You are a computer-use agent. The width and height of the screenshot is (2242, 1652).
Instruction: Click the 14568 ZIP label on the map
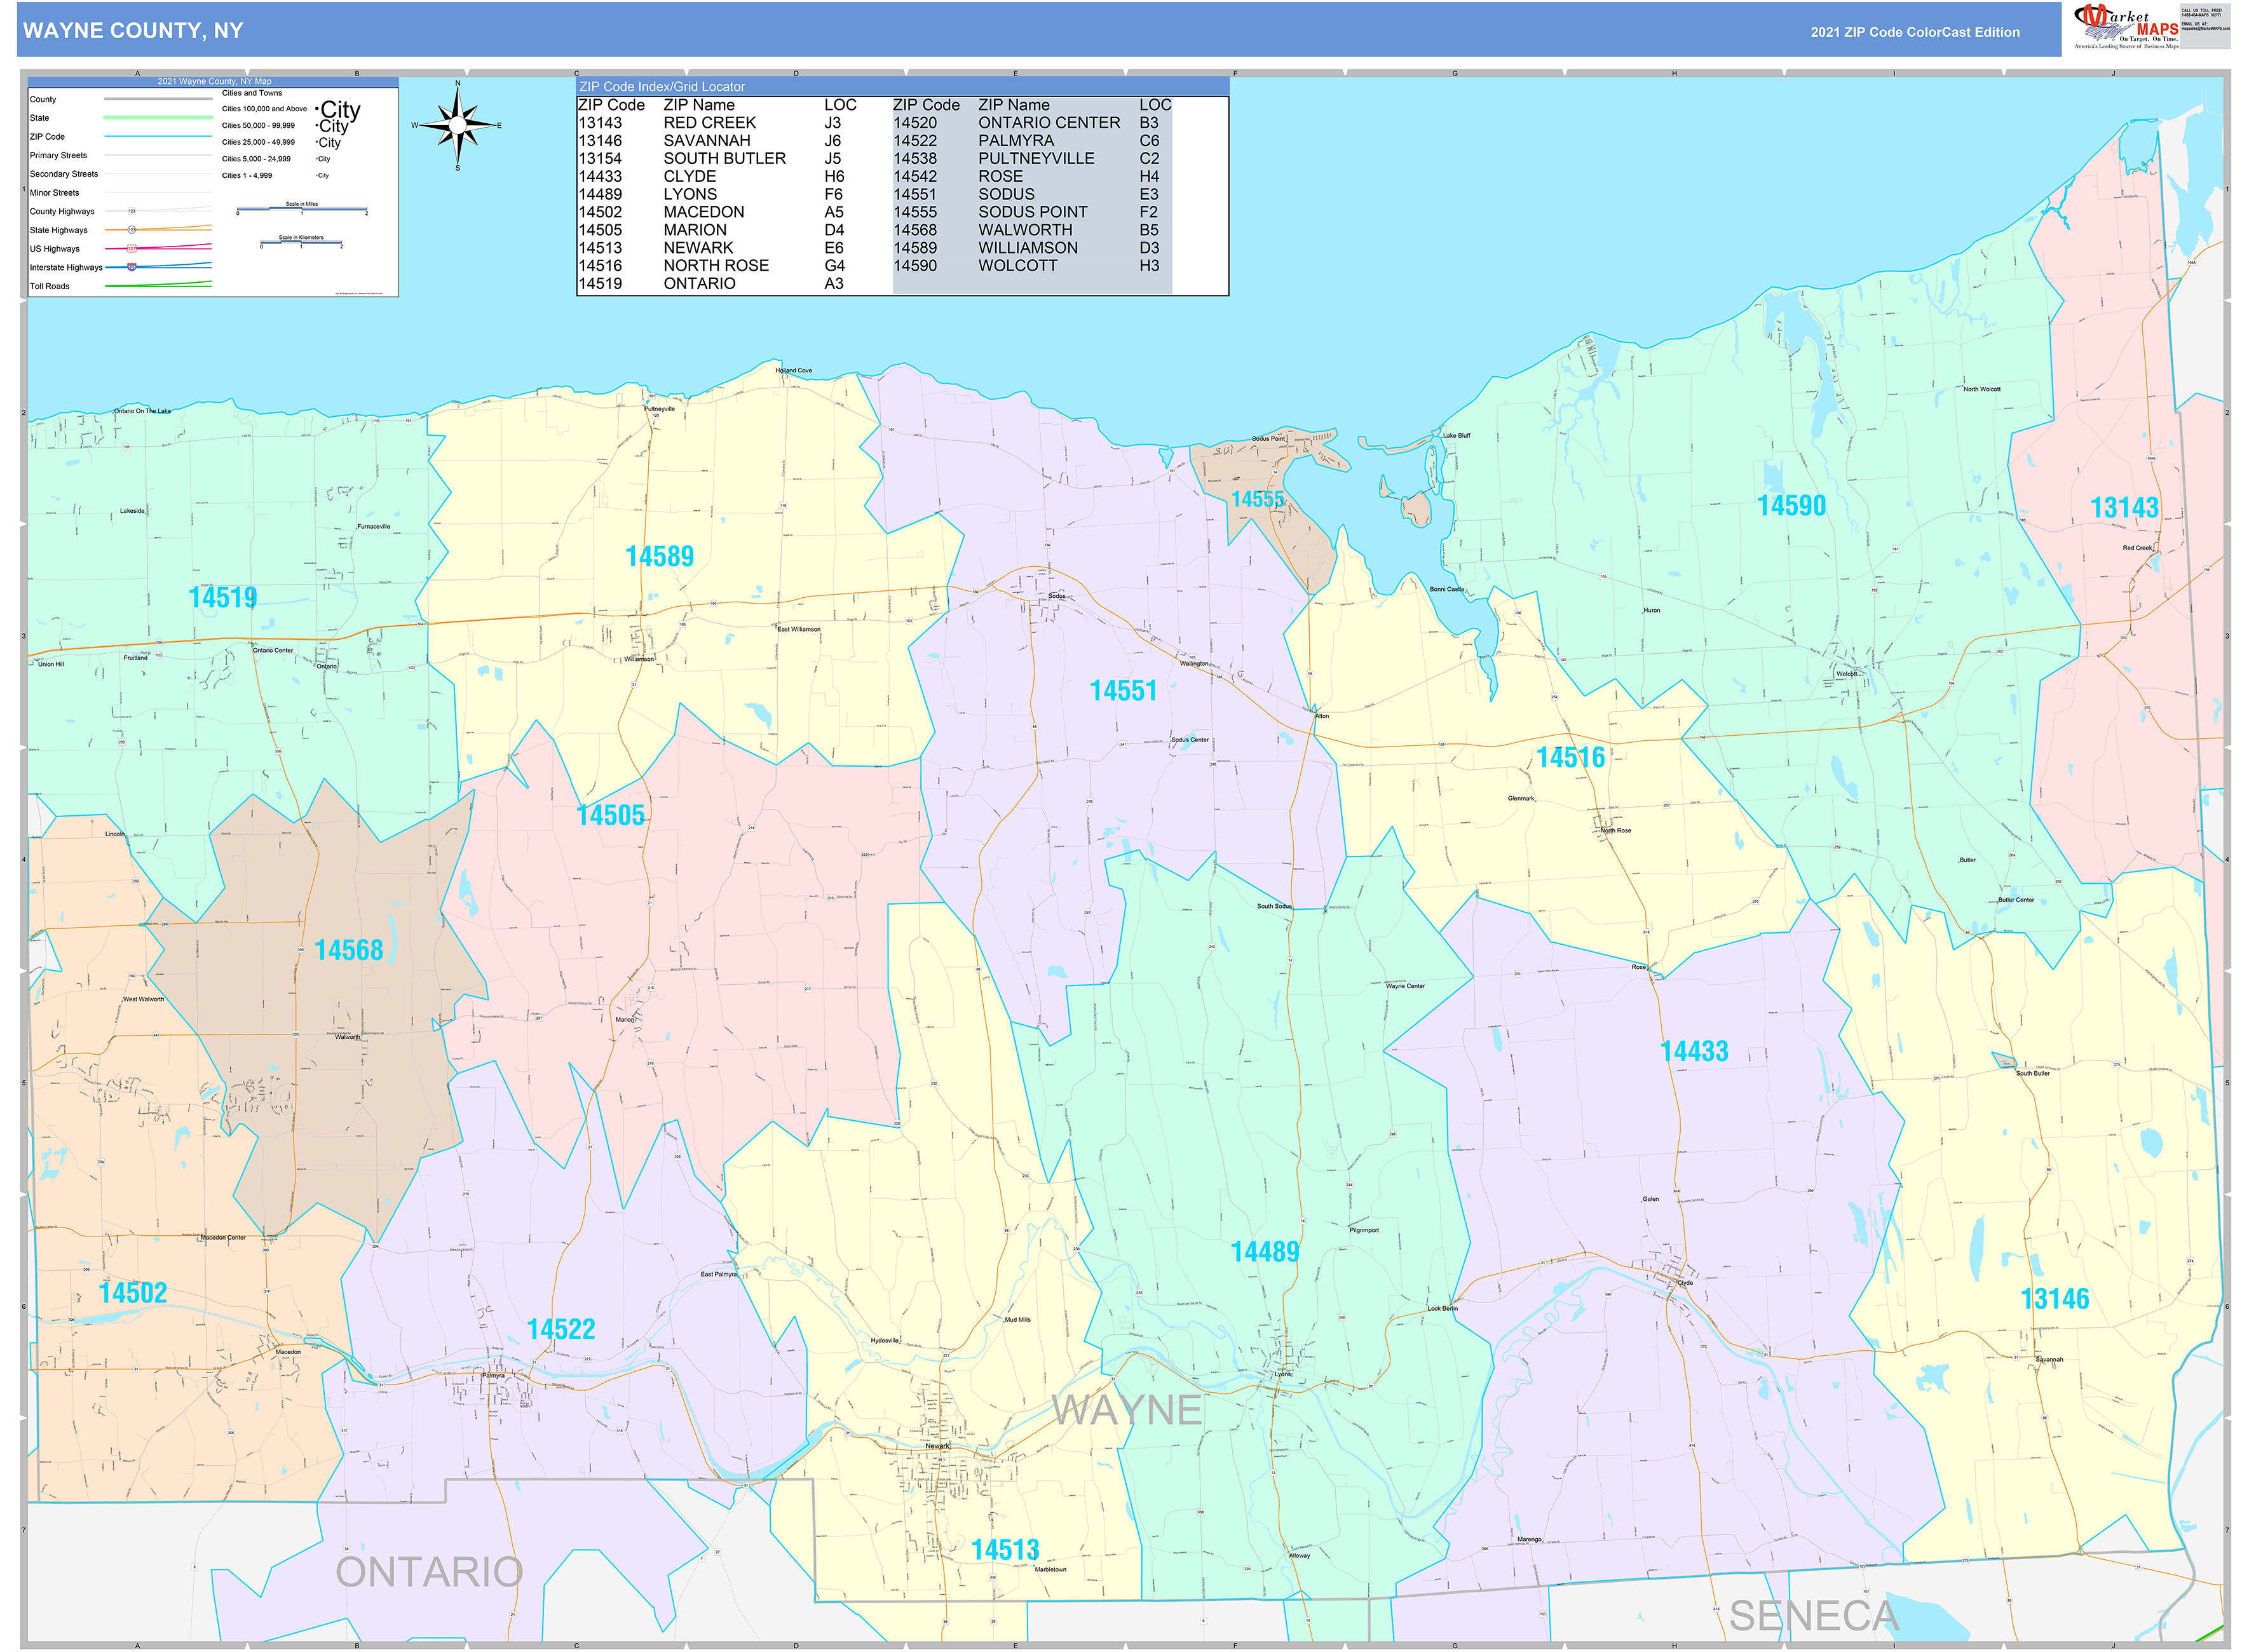pyautogui.click(x=348, y=950)
